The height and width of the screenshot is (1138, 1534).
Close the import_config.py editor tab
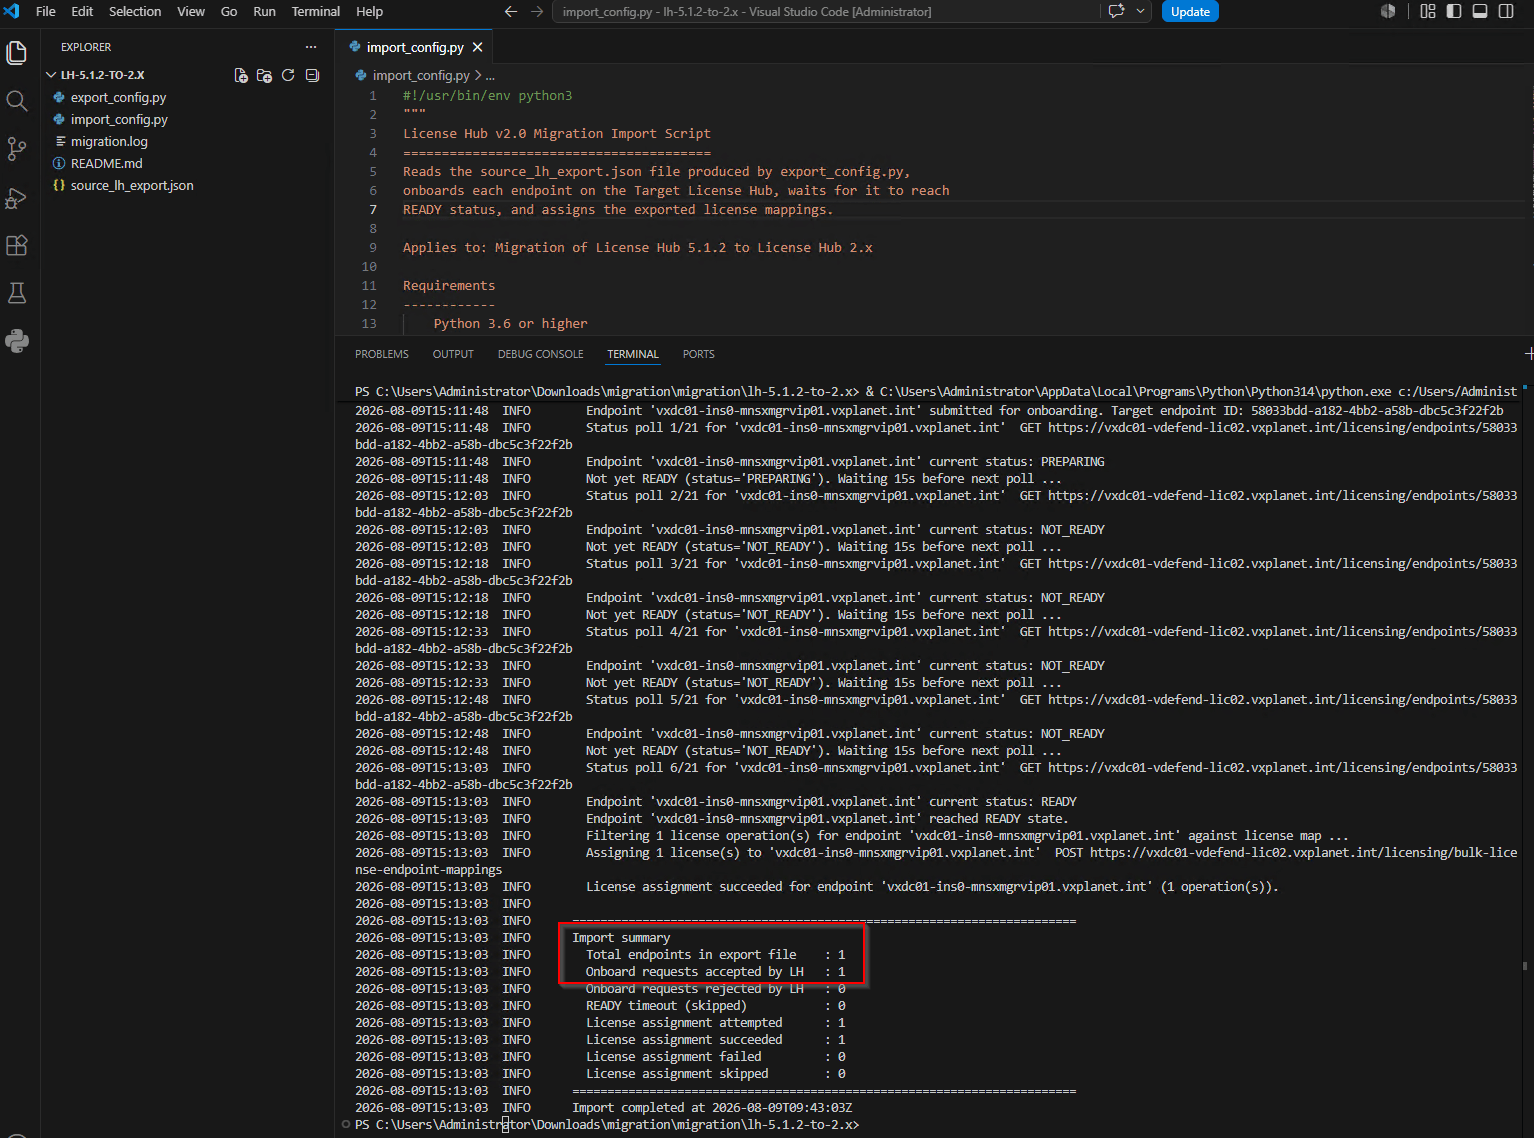pyautogui.click(x=478, y=47)
